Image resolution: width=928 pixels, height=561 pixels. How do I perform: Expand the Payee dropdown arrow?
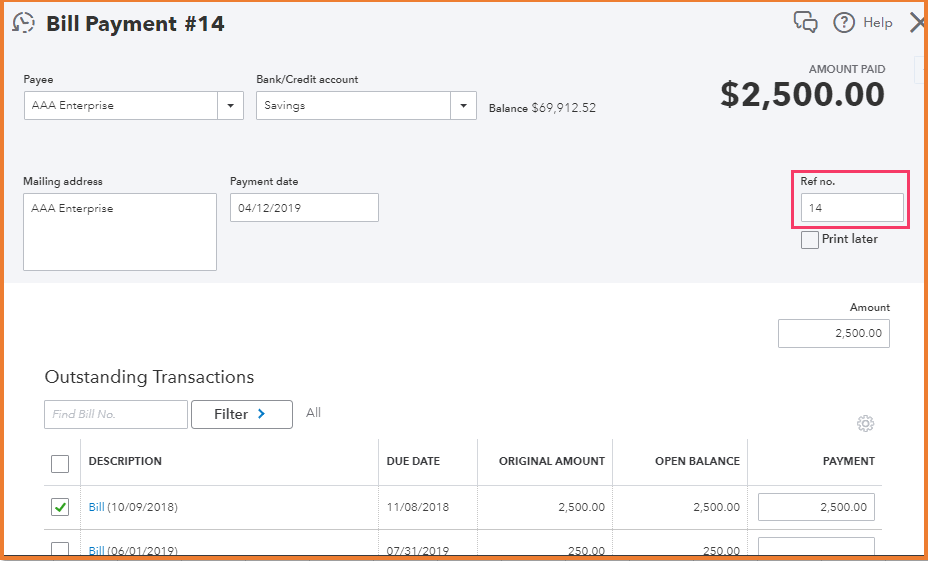pos(231,106)
